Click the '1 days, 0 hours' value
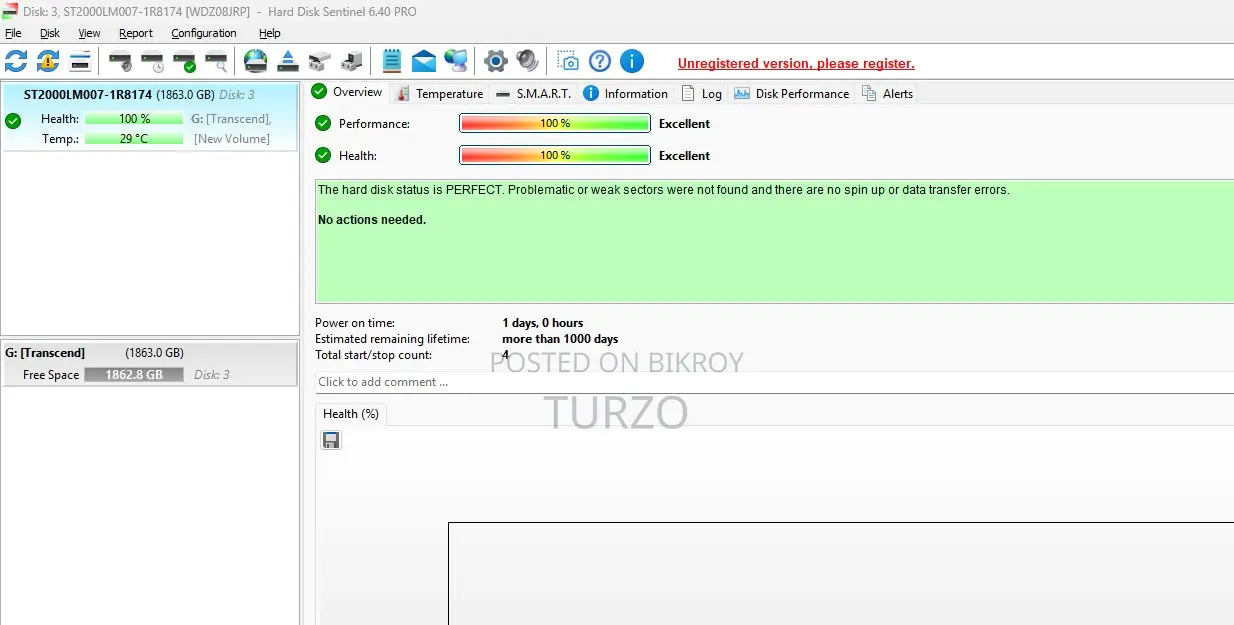Viewport: 1234px width, 625px height. point(542,323)
